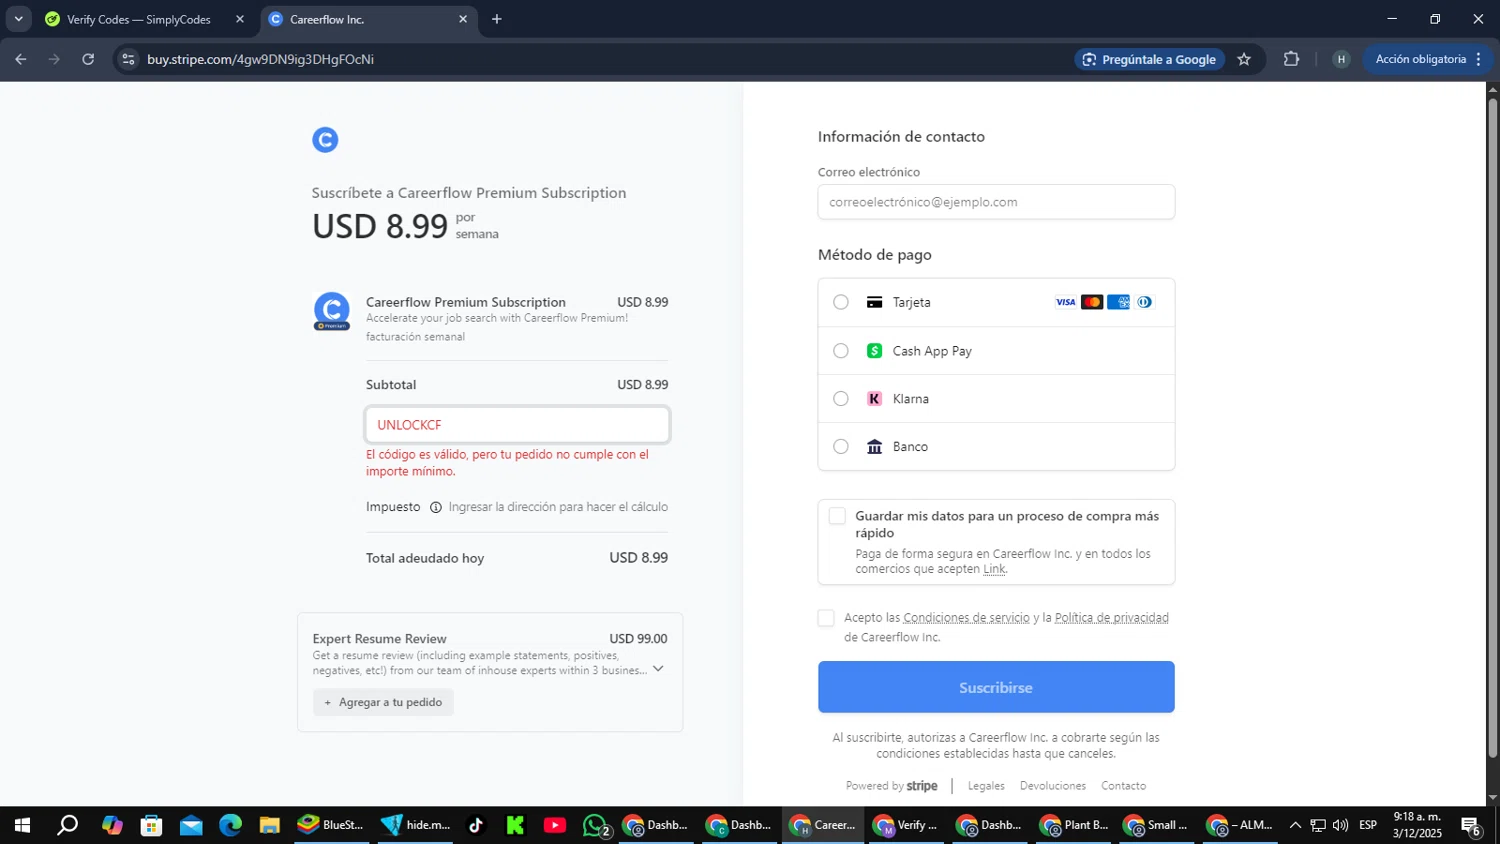Screen dimensions: 1500x844
Task: Click the Careerflow logo at page top
Action: click(x=325, y=140)
